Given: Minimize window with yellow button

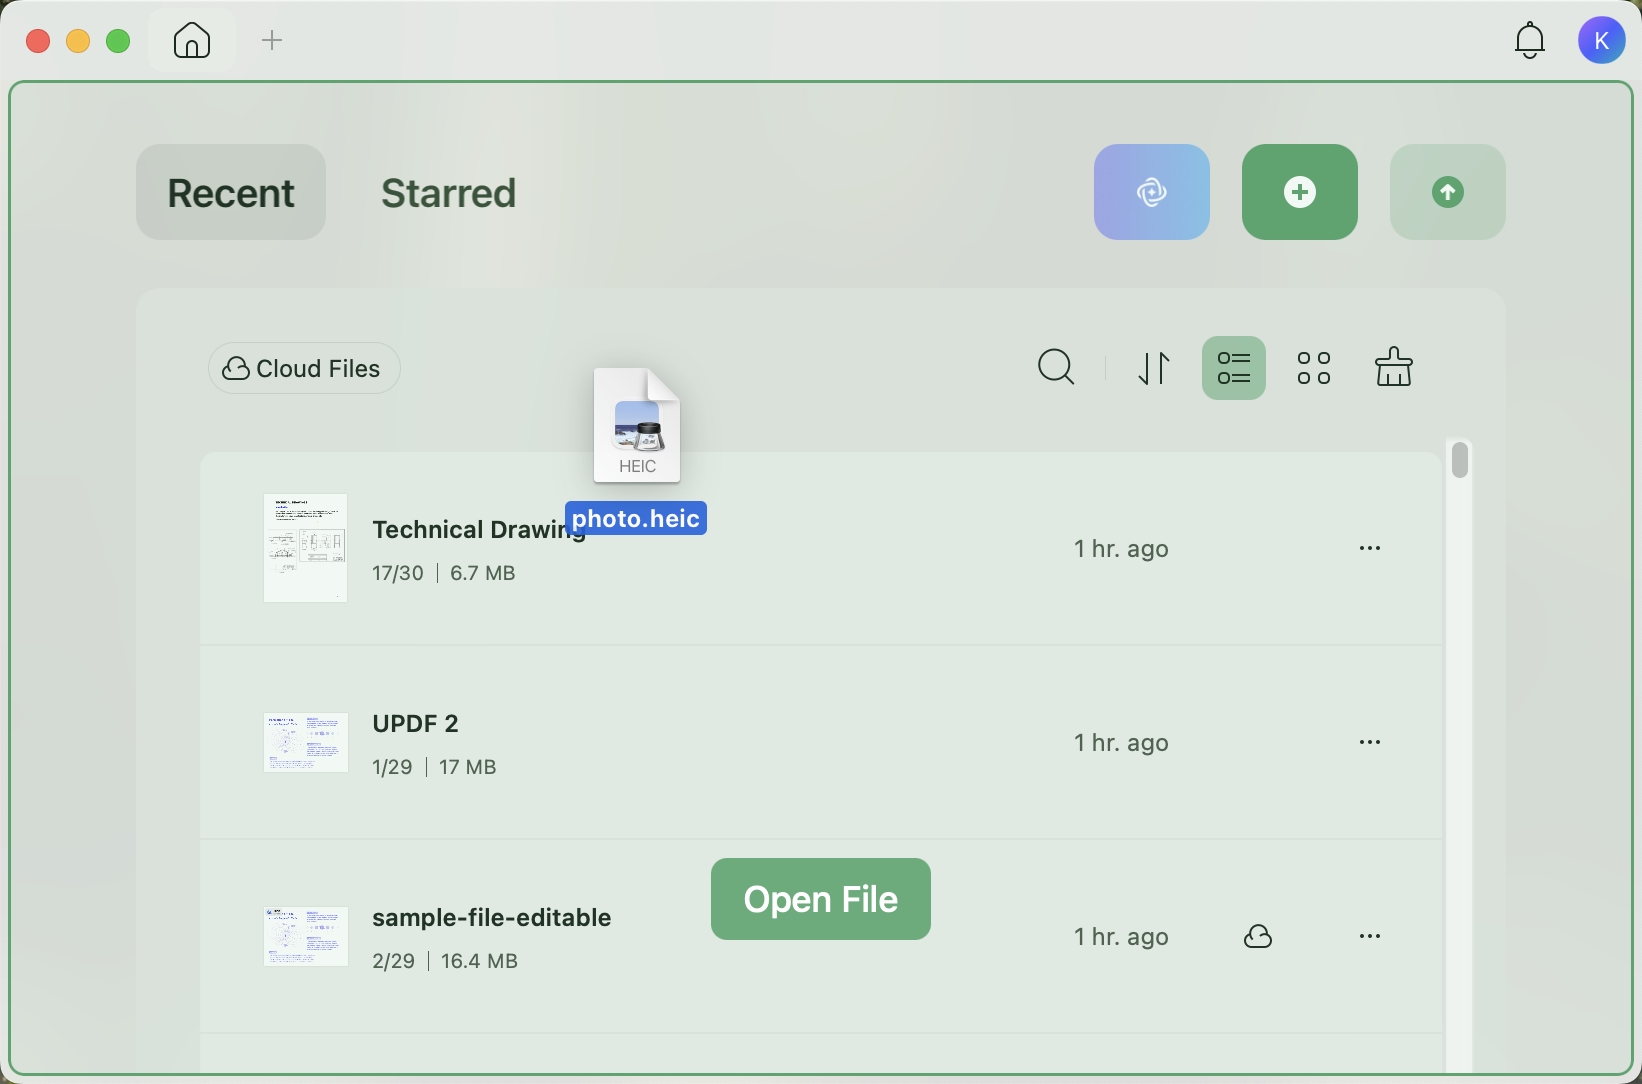Looking at the screenshot, I should (x=78, y=41).
